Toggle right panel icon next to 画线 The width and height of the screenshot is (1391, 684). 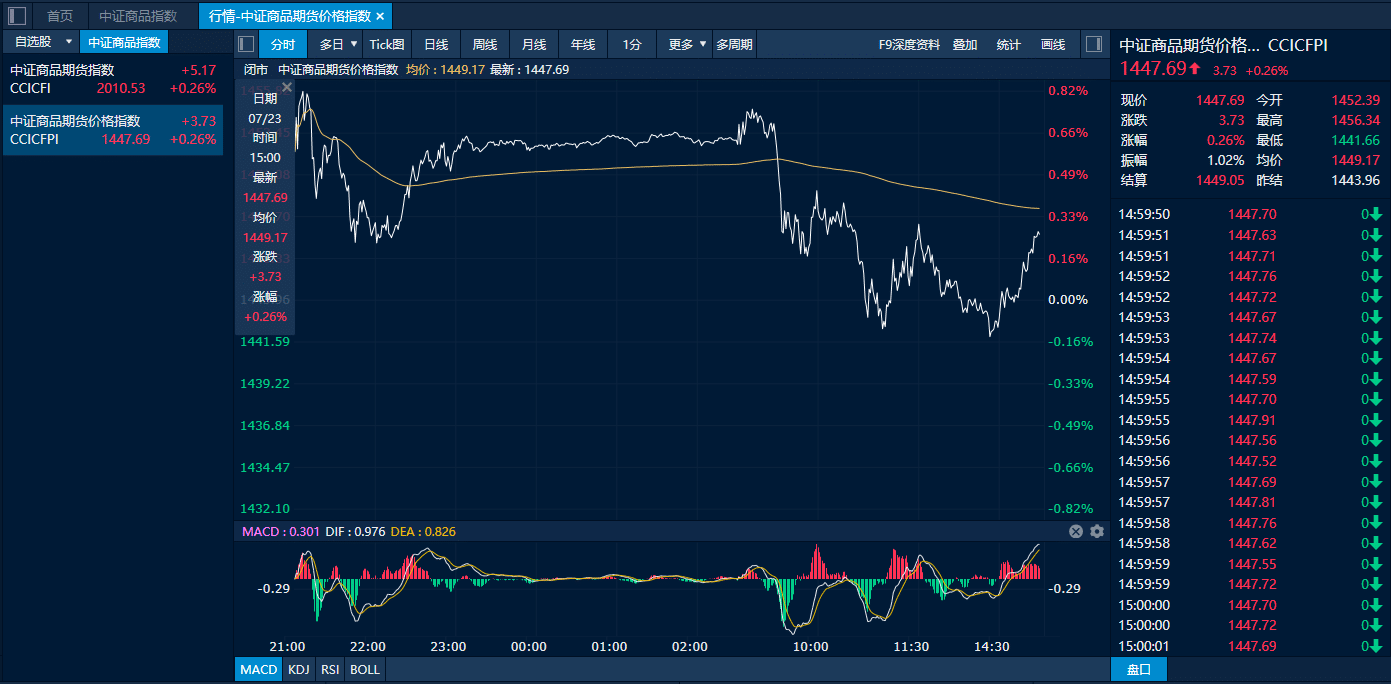click(1094, 44)
